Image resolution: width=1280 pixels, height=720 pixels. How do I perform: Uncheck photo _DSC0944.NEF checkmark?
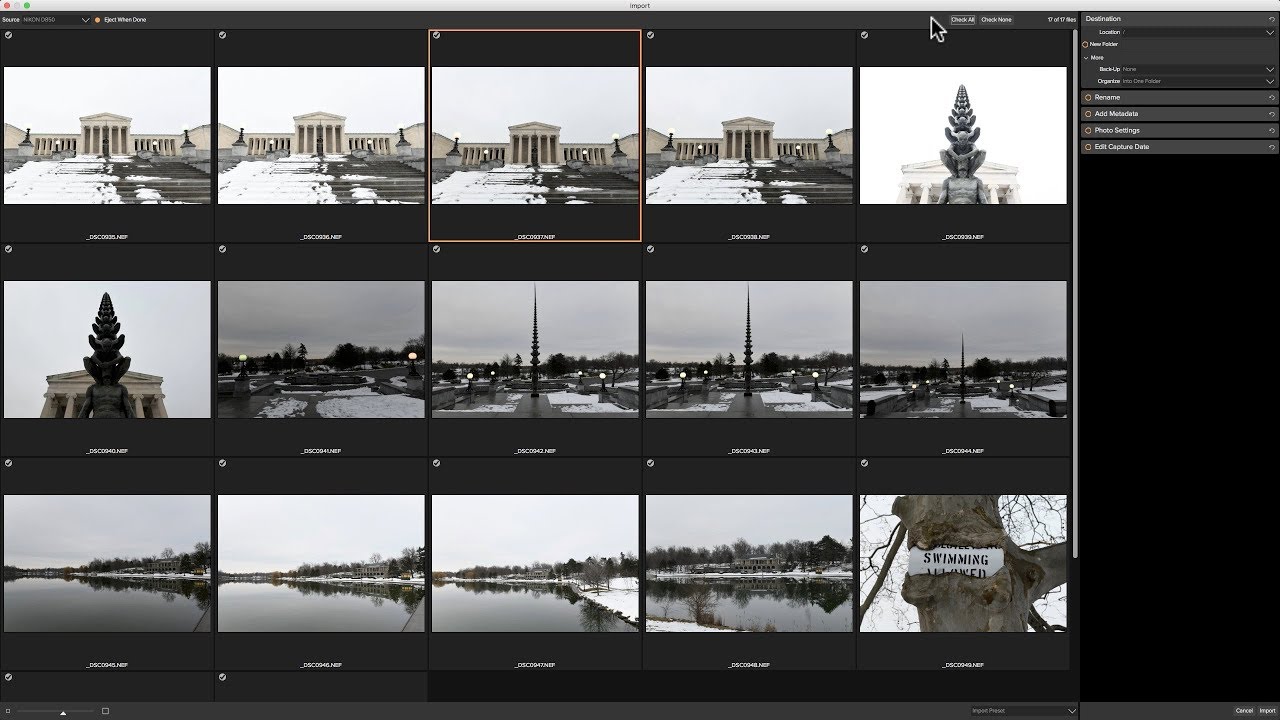point(864,249)
